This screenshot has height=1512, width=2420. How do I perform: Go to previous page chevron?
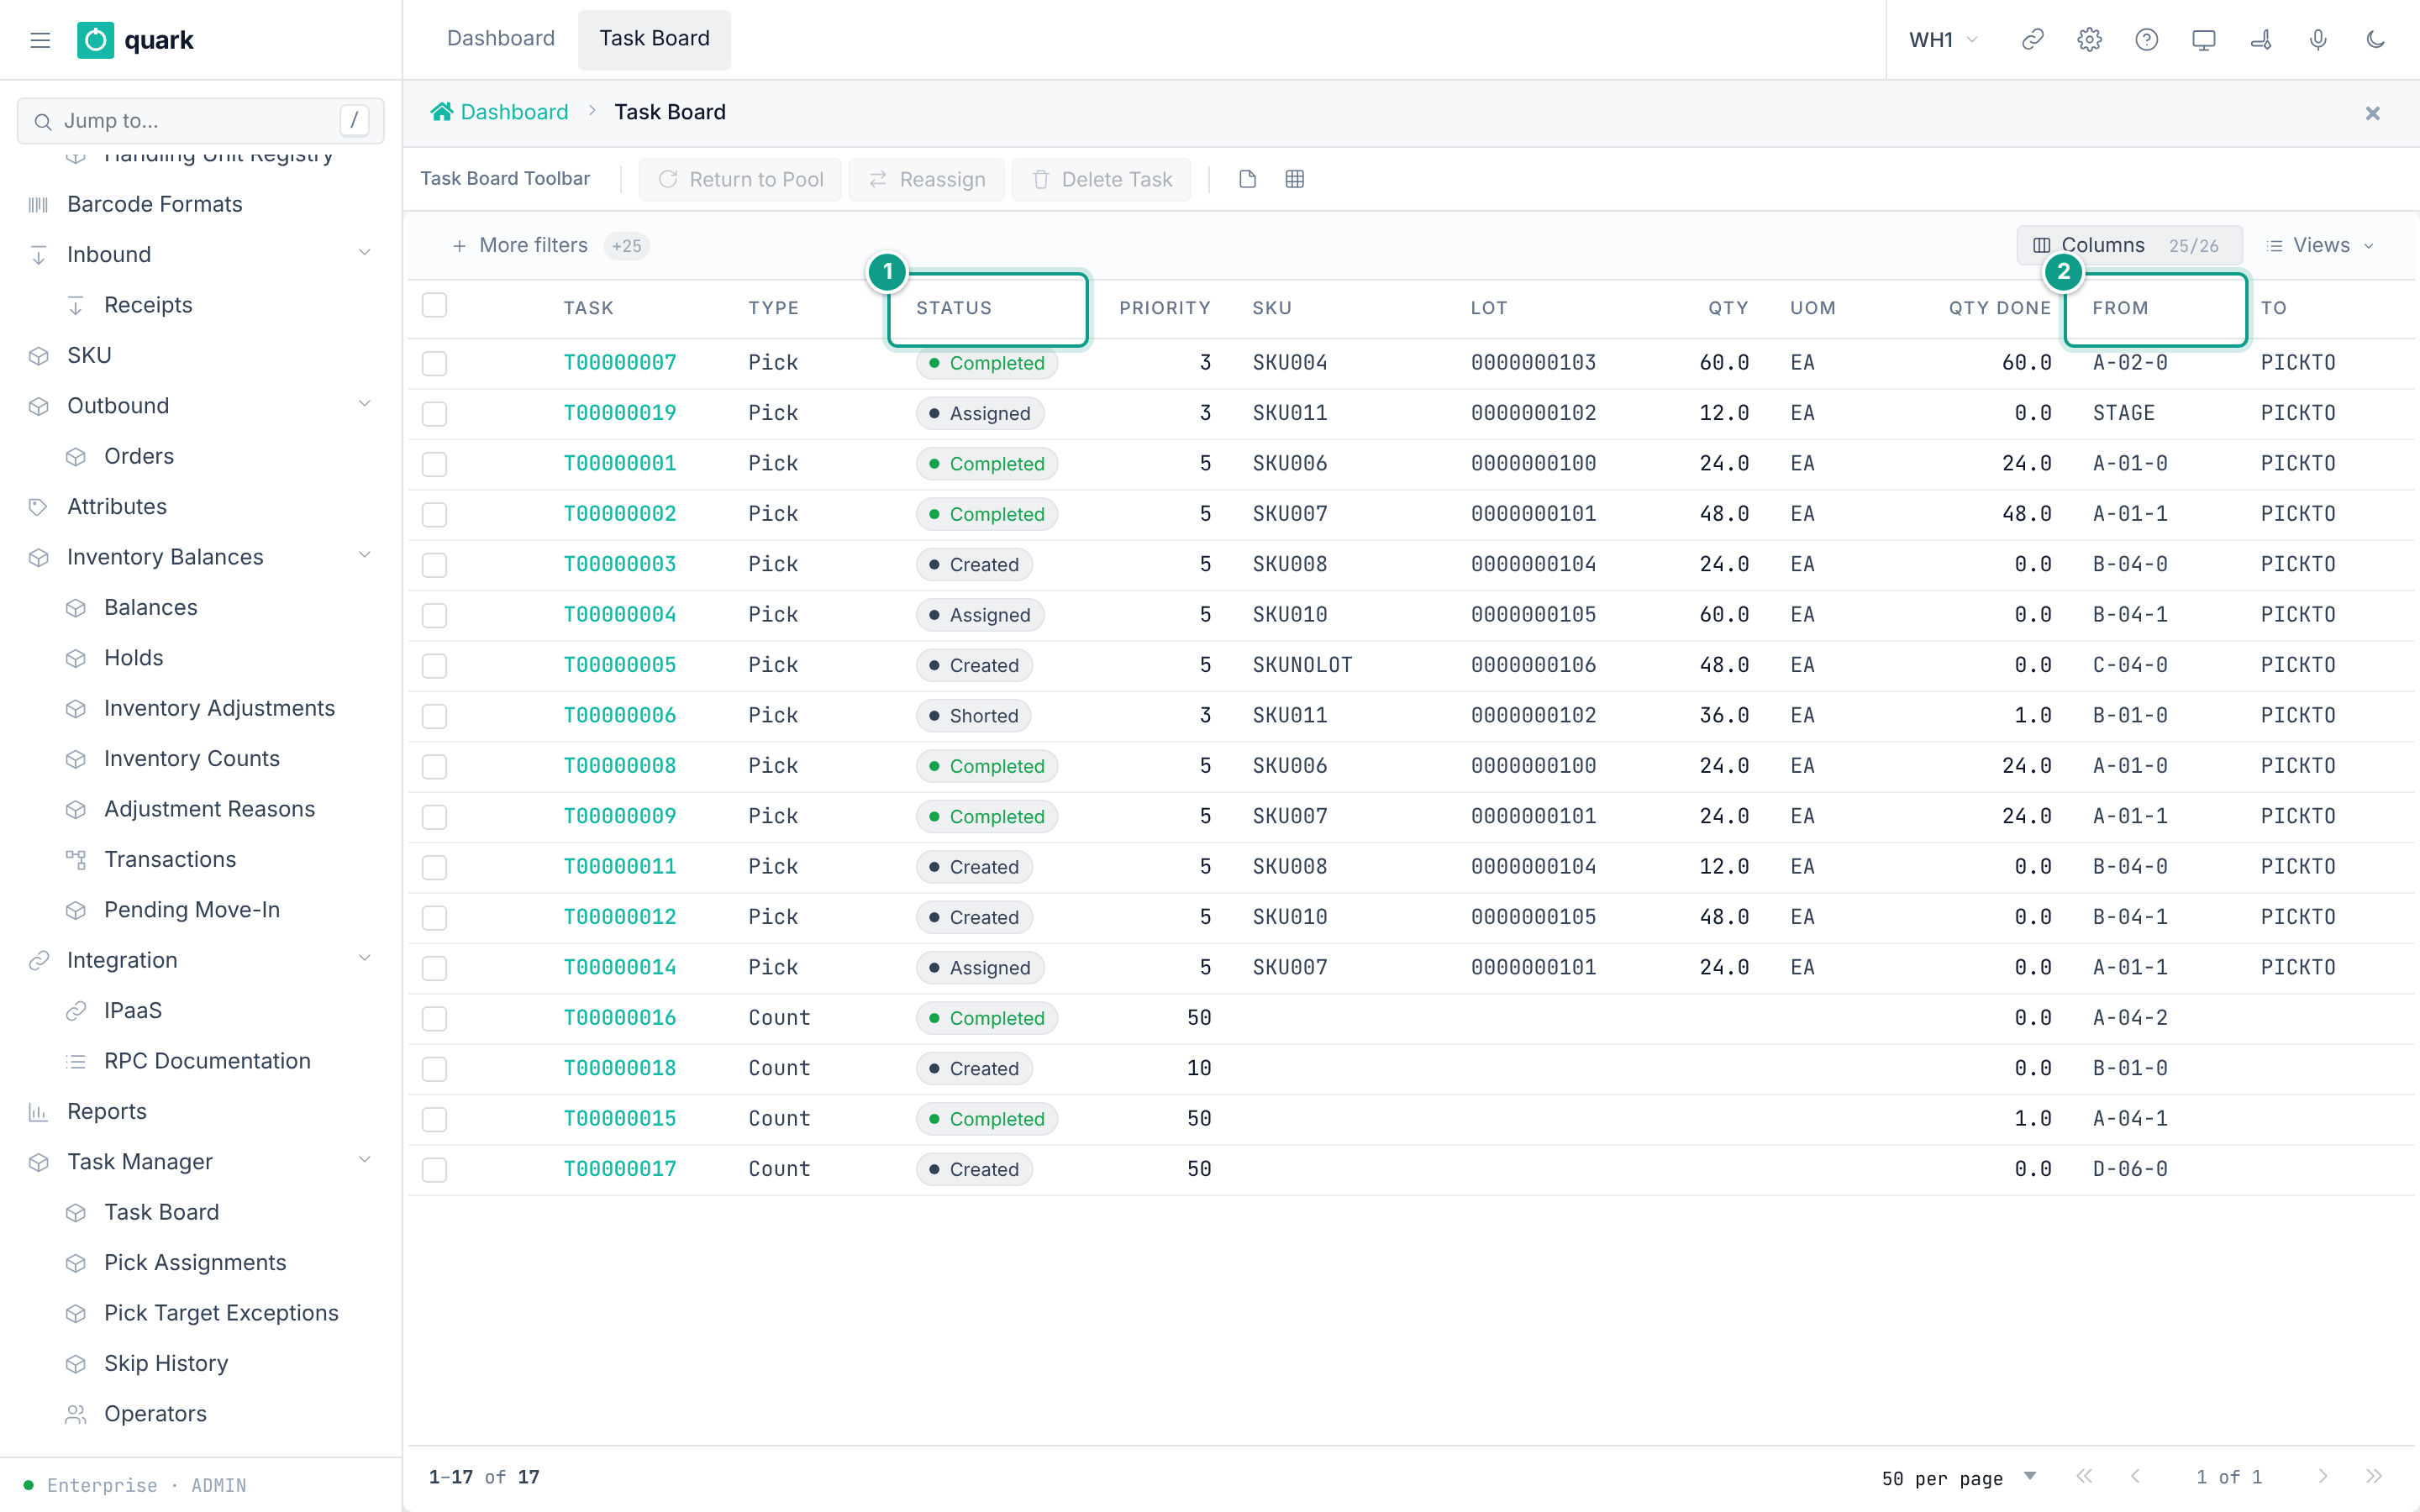pyautogui.click(x=2135, y=1477)
